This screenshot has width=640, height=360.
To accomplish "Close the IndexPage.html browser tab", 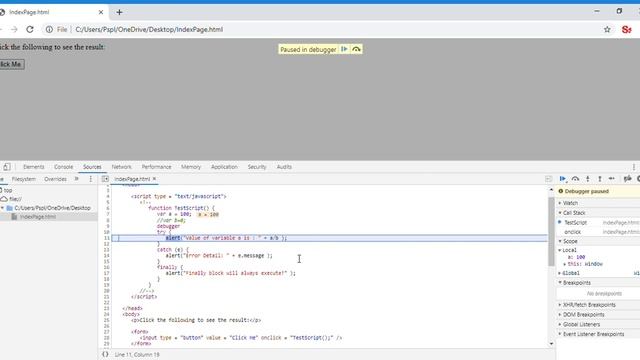I will coord(101,12).
